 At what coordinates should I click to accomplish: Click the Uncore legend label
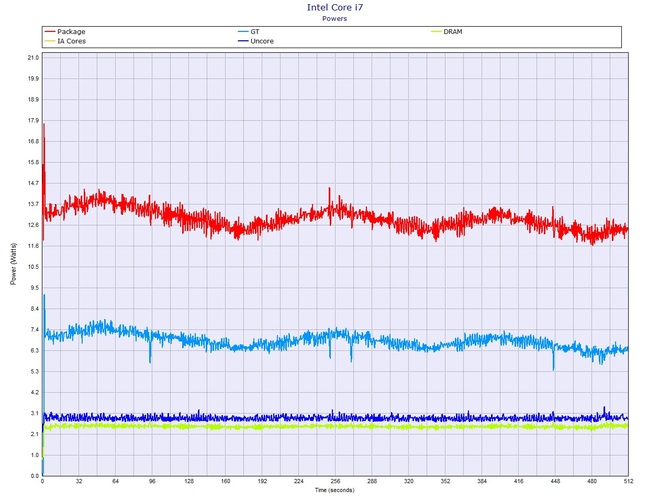(262, 41)
